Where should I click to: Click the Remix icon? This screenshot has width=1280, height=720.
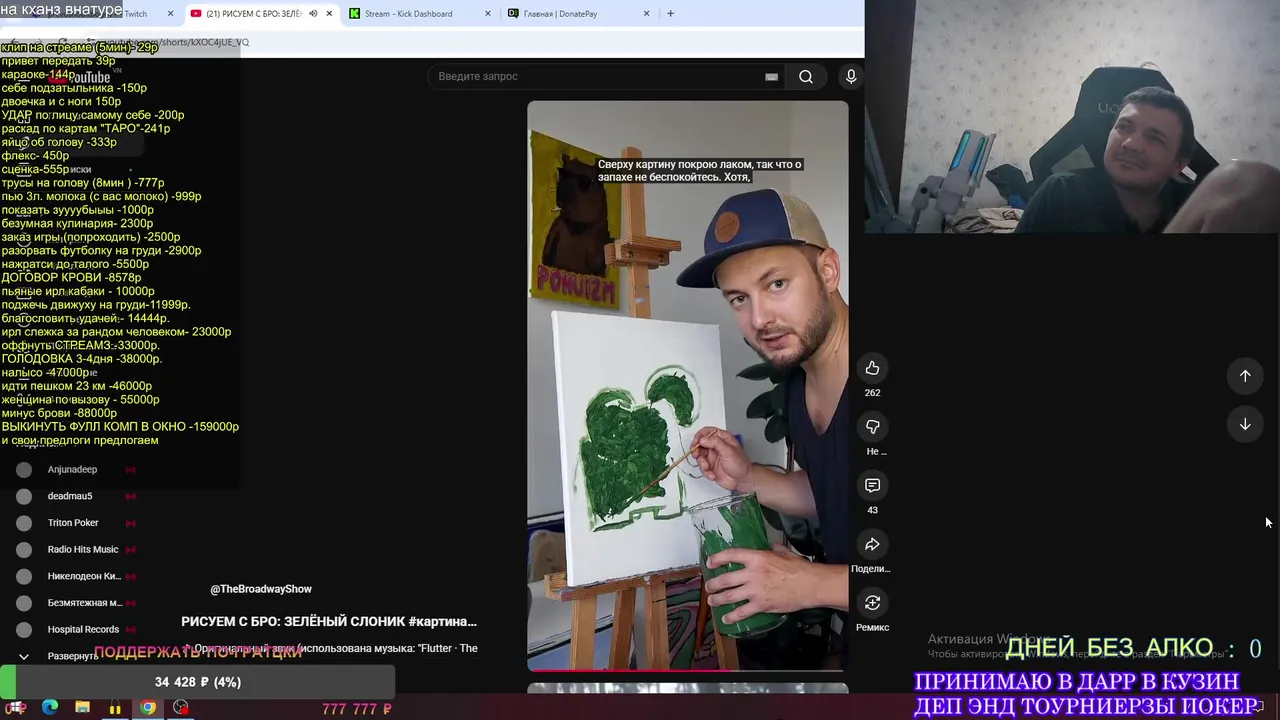coord(872,603)
